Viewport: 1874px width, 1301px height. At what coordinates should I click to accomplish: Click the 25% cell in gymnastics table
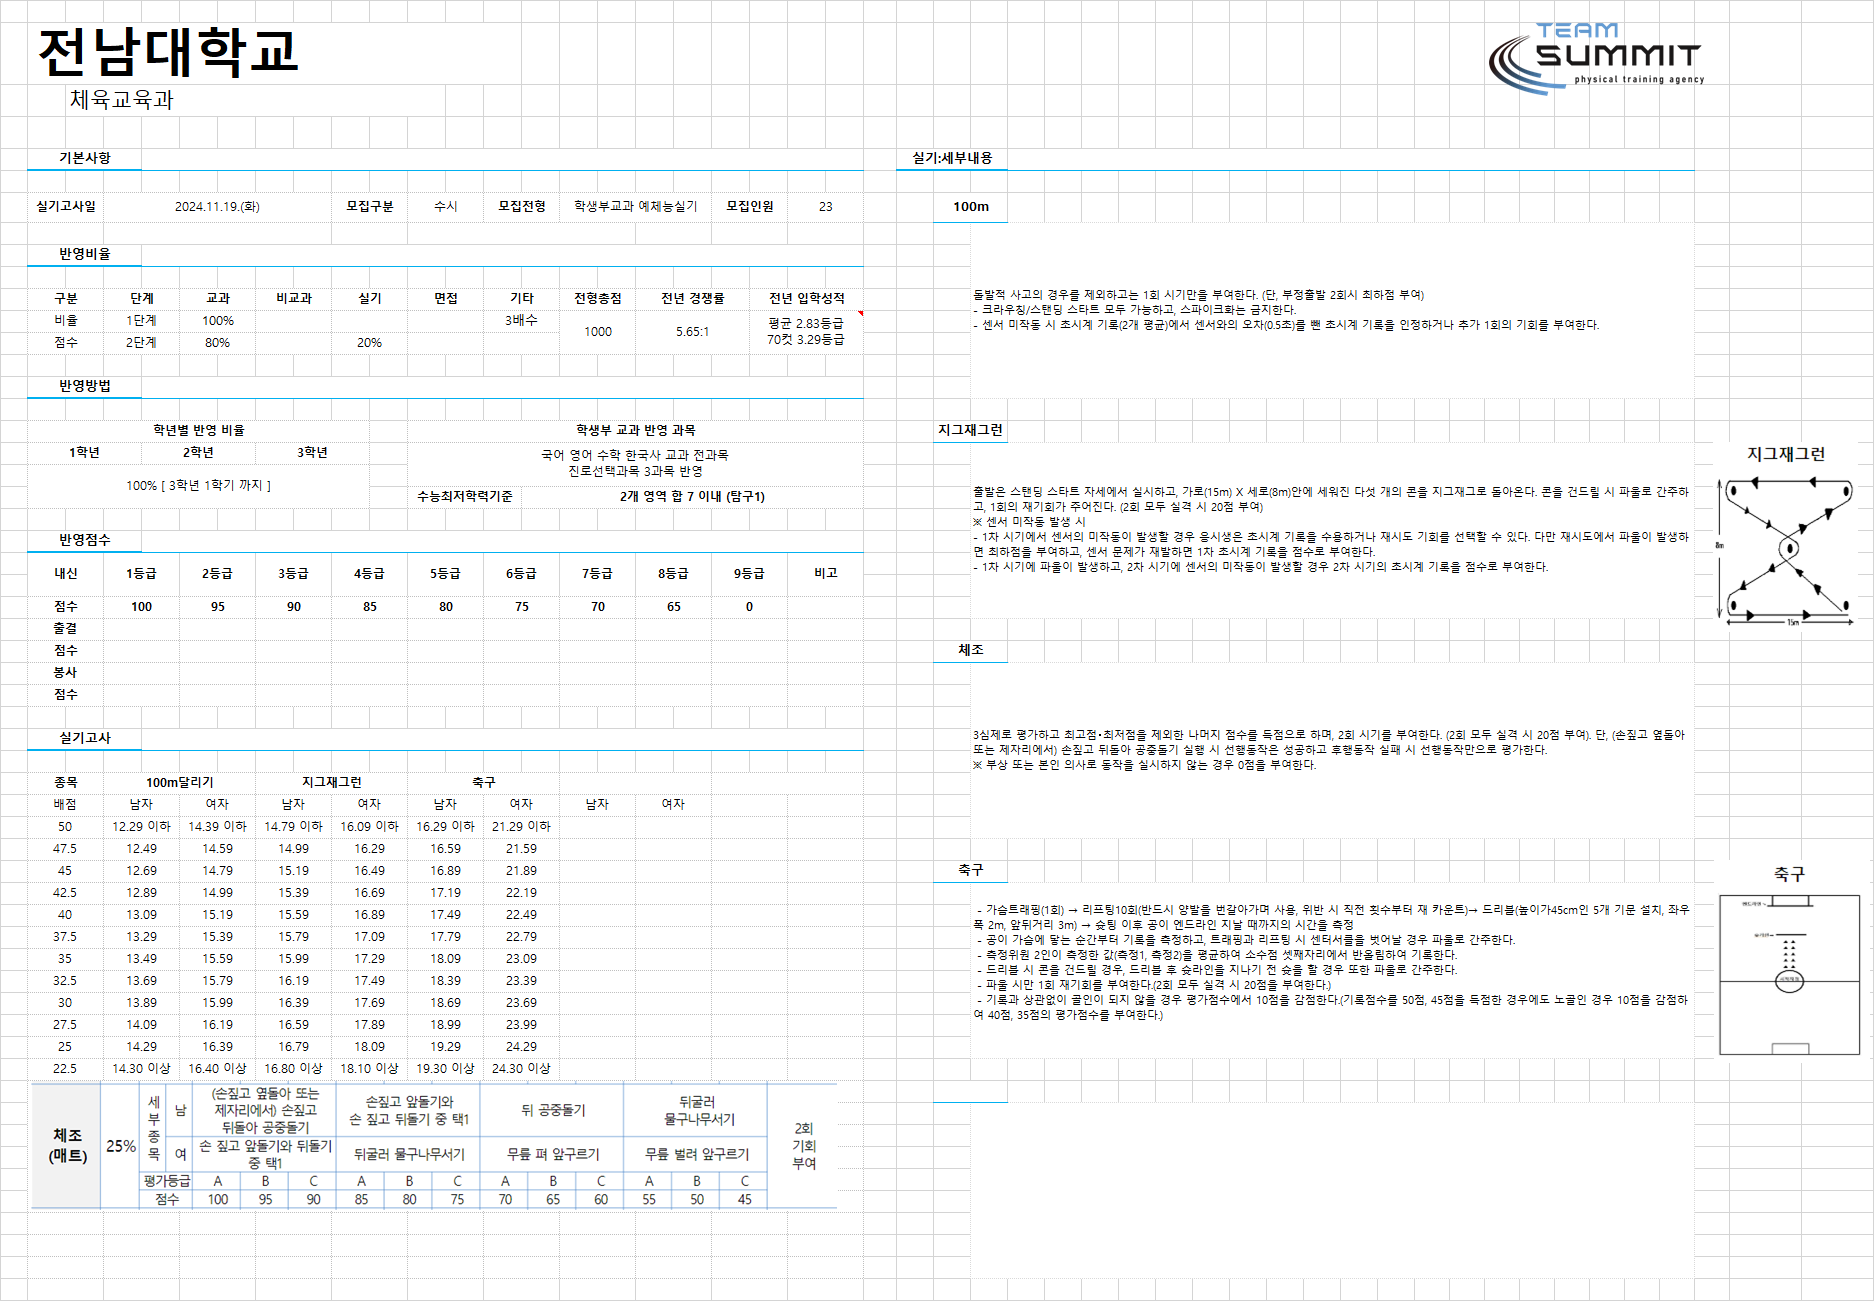tap(121, 1146)
